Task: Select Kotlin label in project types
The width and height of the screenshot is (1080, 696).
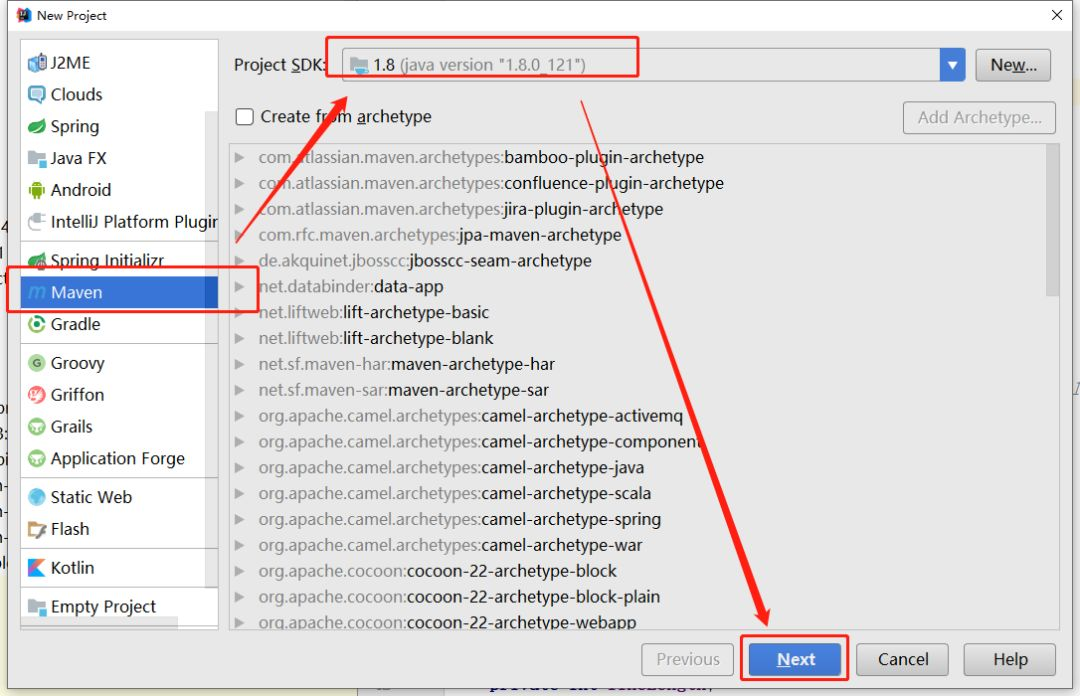Action: [x=72, y=568]
